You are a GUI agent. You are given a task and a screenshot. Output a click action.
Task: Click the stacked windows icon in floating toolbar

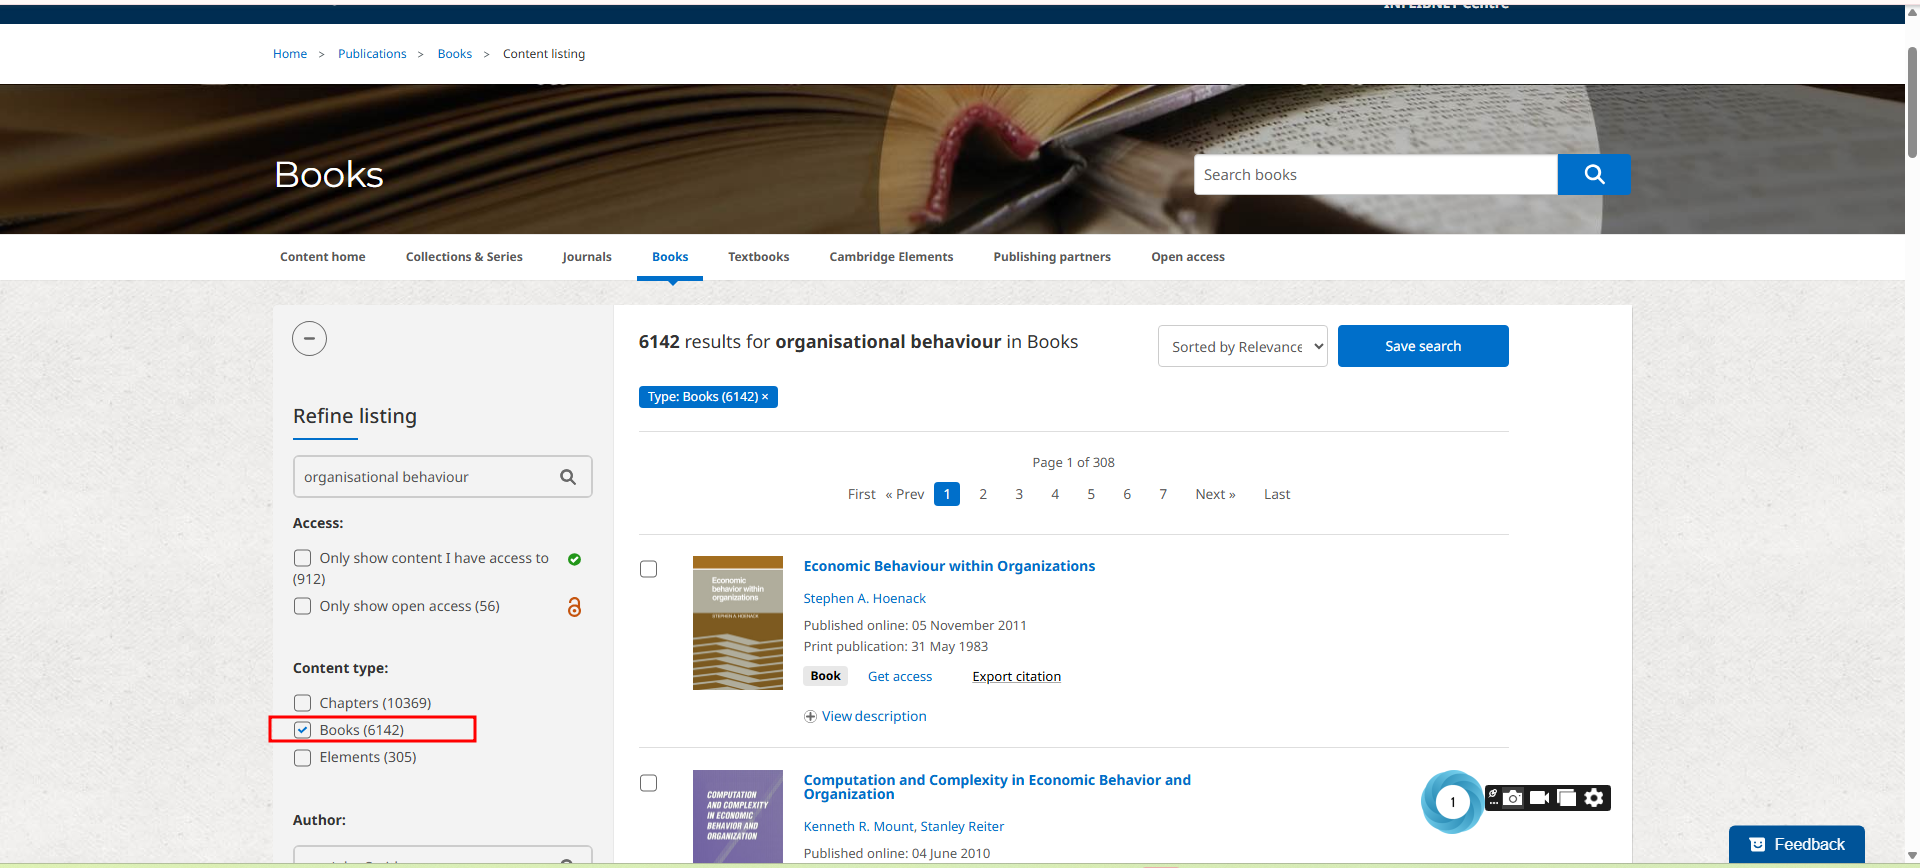1567,798
